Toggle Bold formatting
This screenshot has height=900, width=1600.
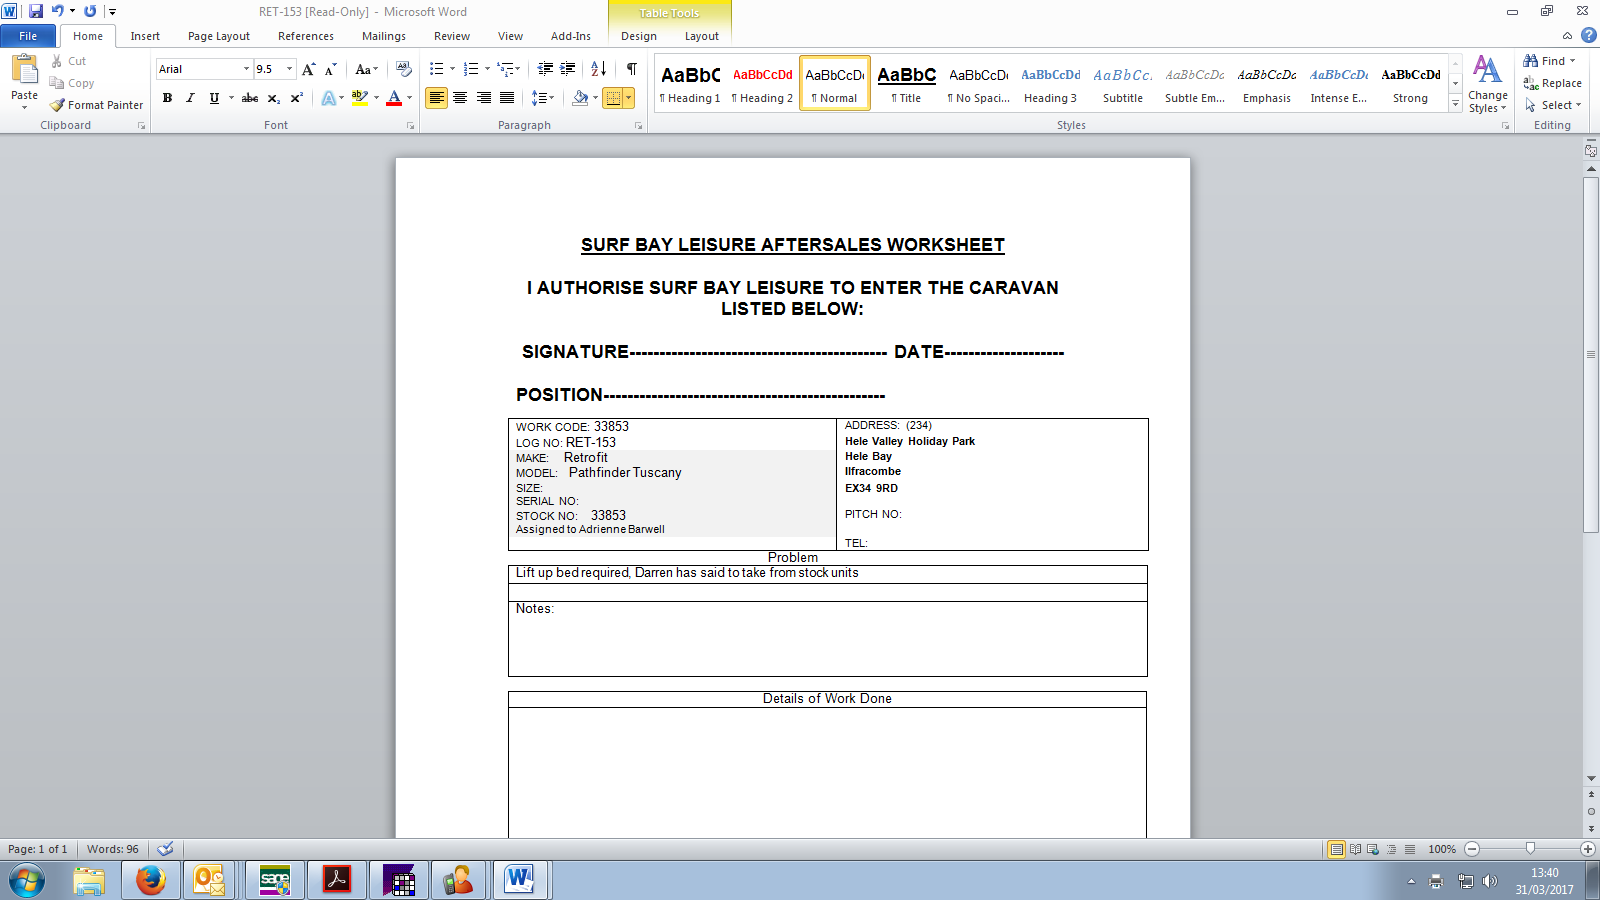[x=167, y=98]
